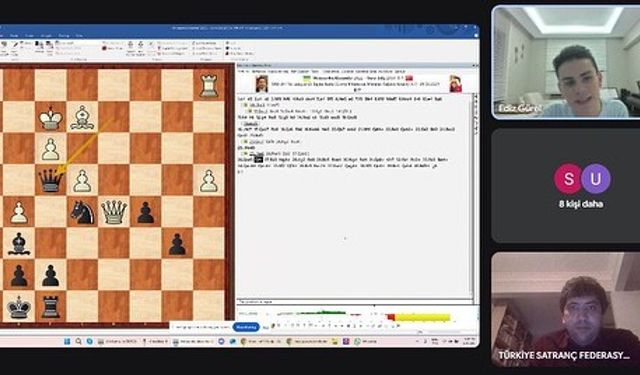Viewport: 640px width, 375px height.
Task: Click the highlighted move in the notation
Action: pos(258,160)
